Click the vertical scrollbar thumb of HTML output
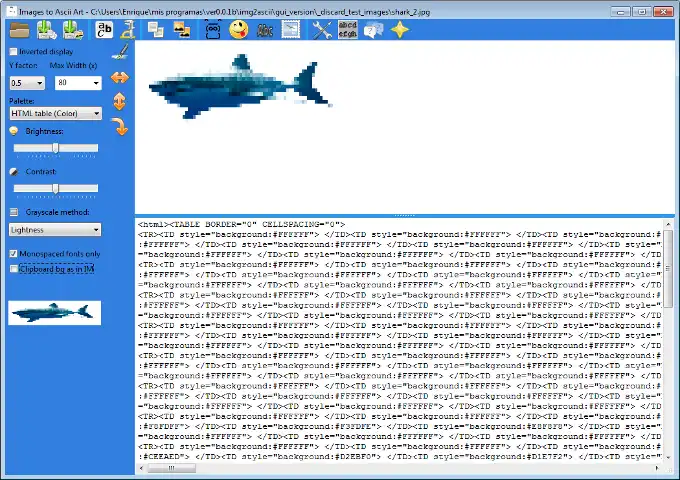 (668, 268)
